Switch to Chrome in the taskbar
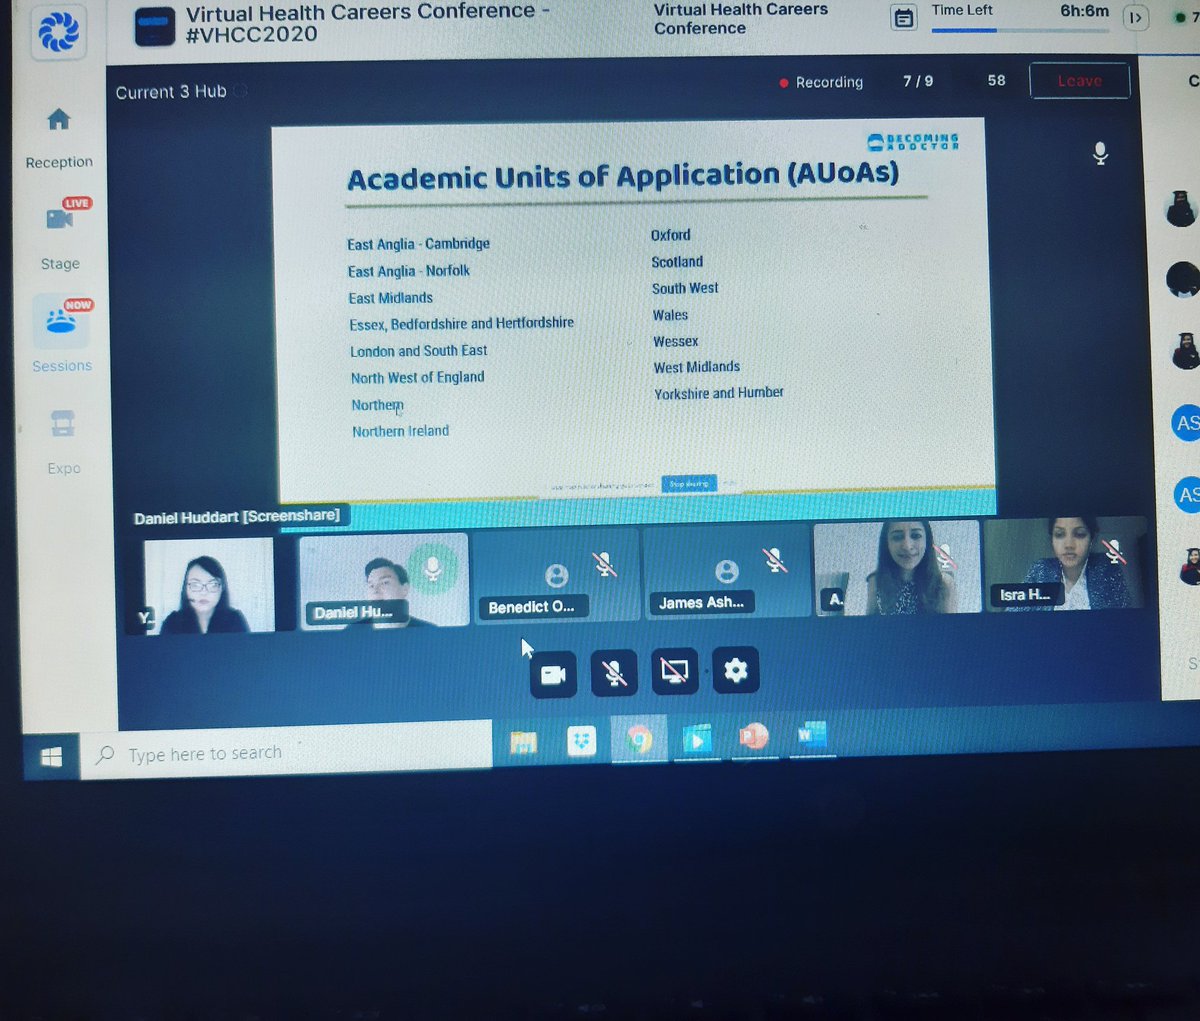The width and height of the screenshot is (1200, 1021). pos(639,739)
